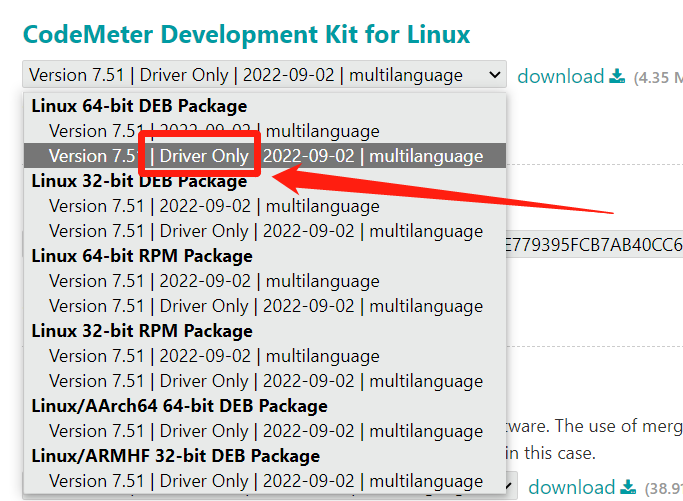Image resolution: width=683 pixels, height=501 pixels.
Task: Click the bottom "download" link text
Action: pos(571,487)
